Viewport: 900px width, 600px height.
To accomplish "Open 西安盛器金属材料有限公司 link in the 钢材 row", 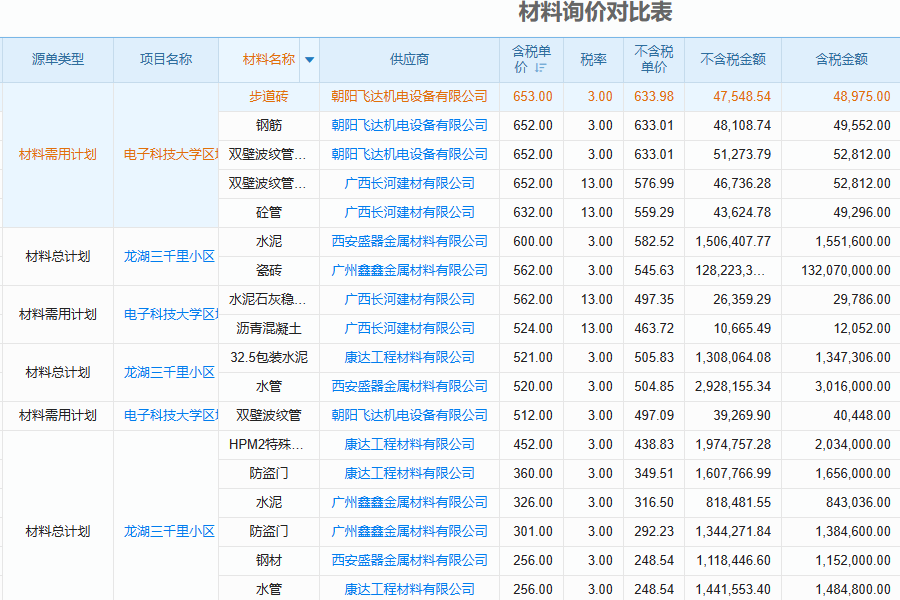I will (x=409, y=561).
